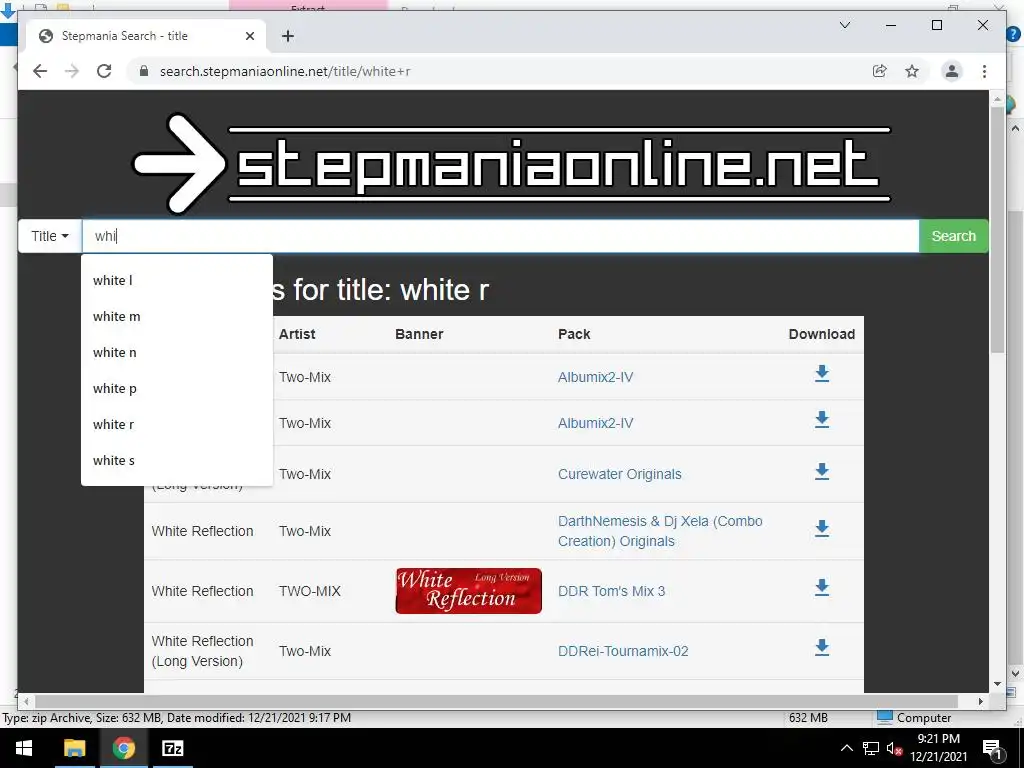Viewport: 1024px width, 768px height.
Task: Open the Chrome profile avatar
Action: coord(952,71)
